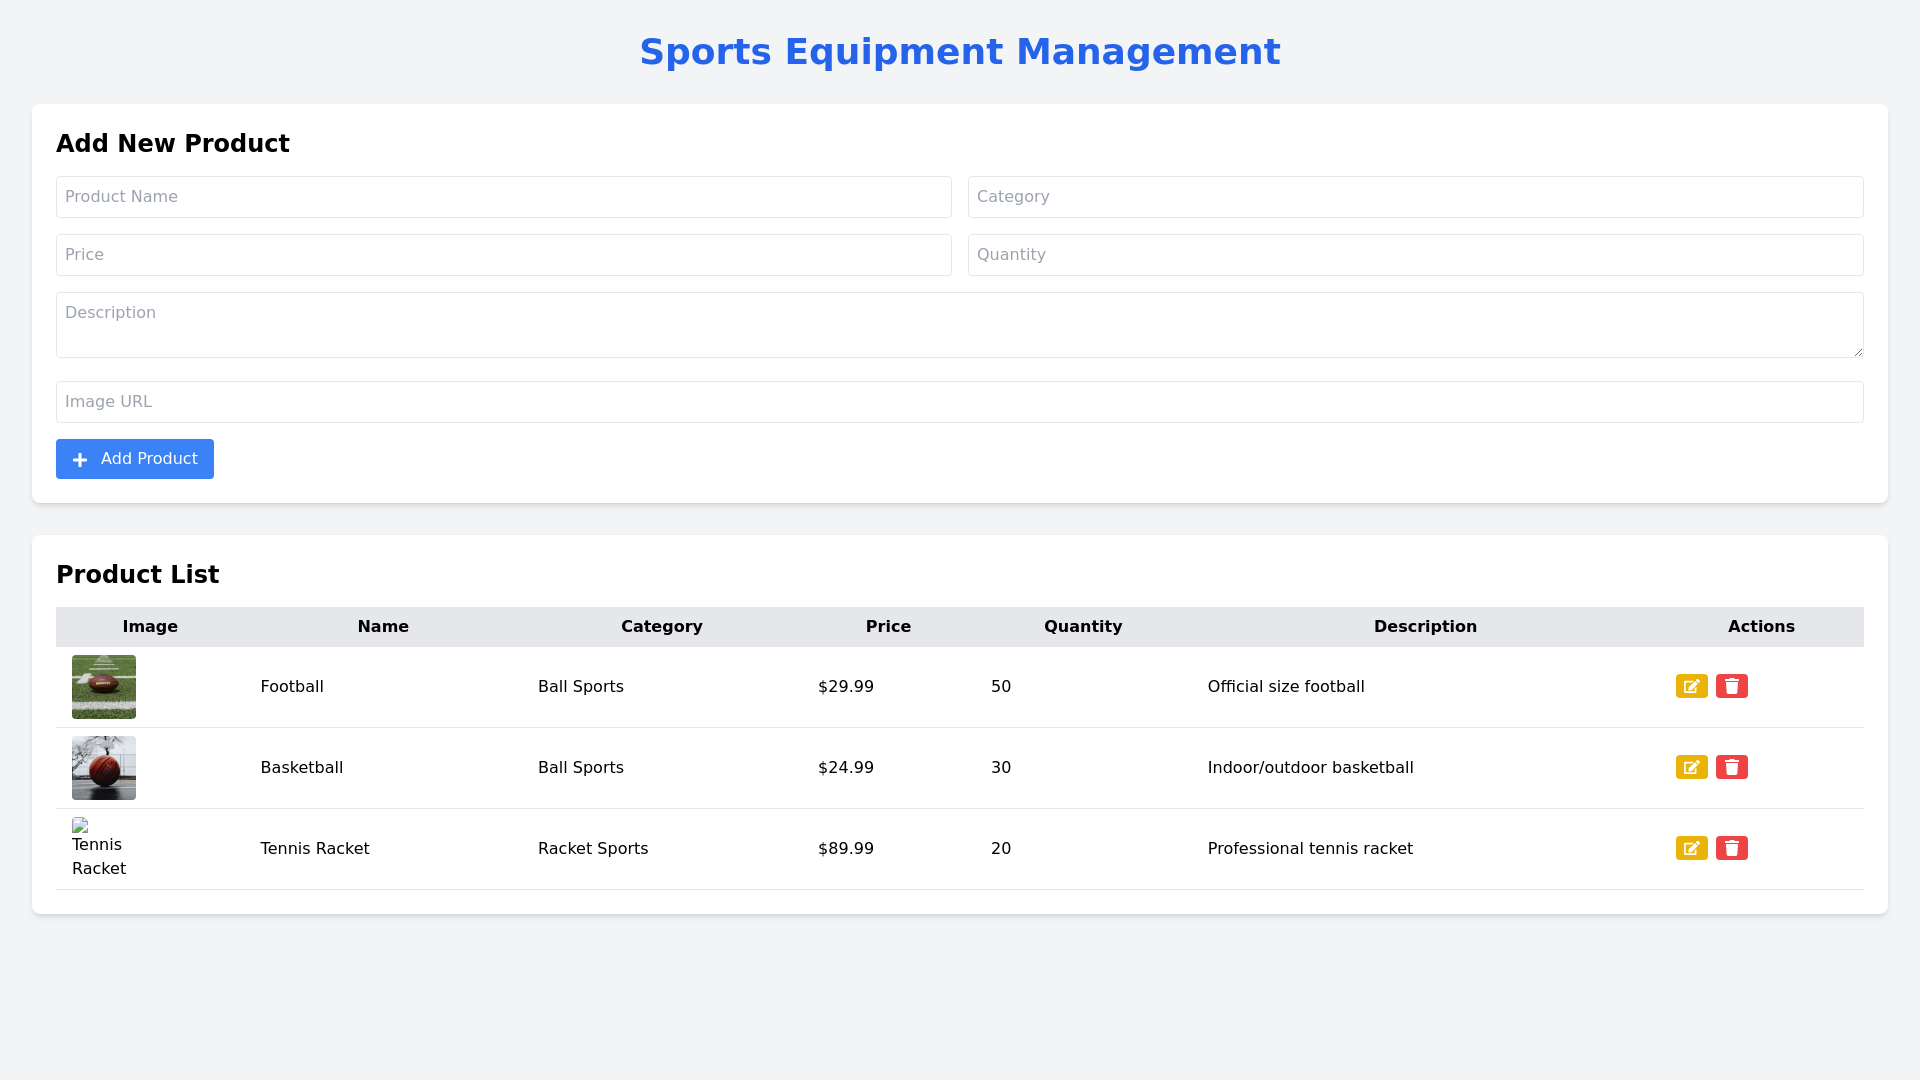Delete the Football product
1920x1080 pixels.
(1731, 686)
